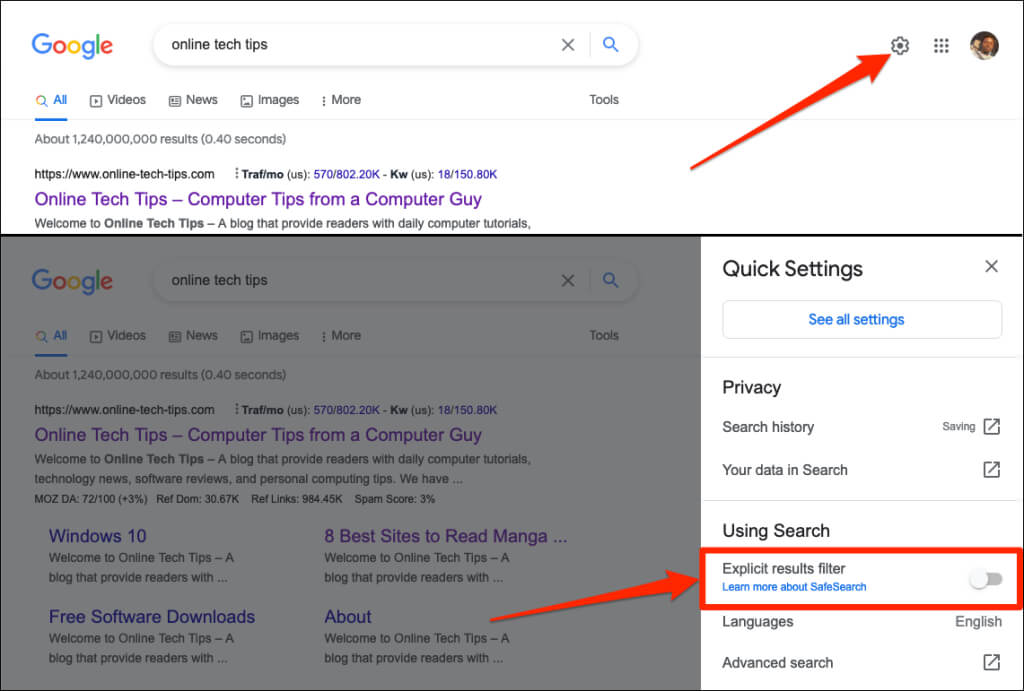This screenshot has height=691, width=1024.
Task: Open the top Online Tech Tips result
Action: [258, 199]
